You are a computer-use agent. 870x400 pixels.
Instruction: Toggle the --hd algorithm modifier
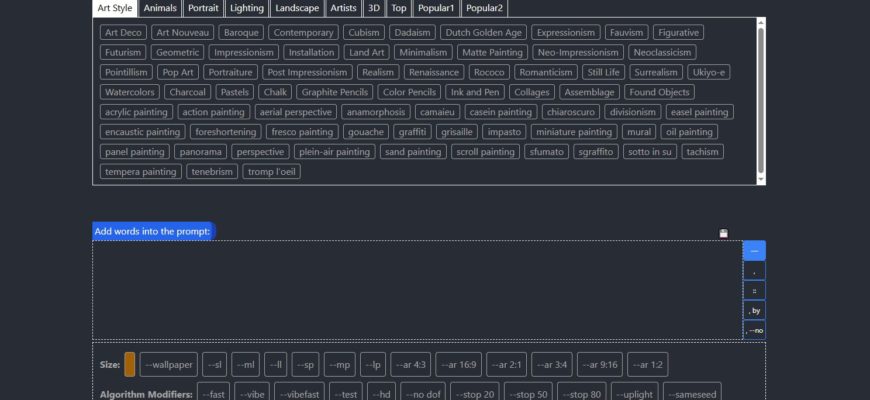click(x=382, y=394)
